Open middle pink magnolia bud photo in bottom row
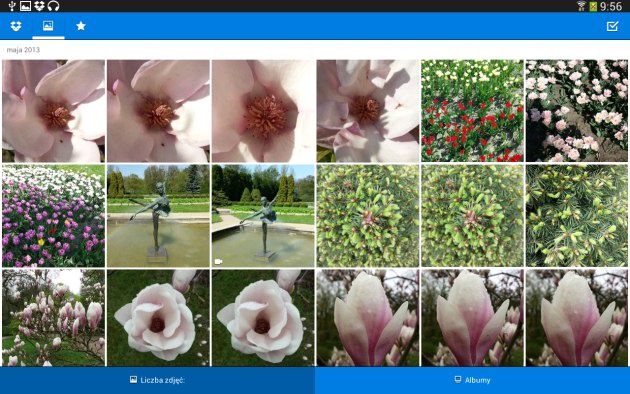Viewport: 630px width, 394px height. coord(472,318)
